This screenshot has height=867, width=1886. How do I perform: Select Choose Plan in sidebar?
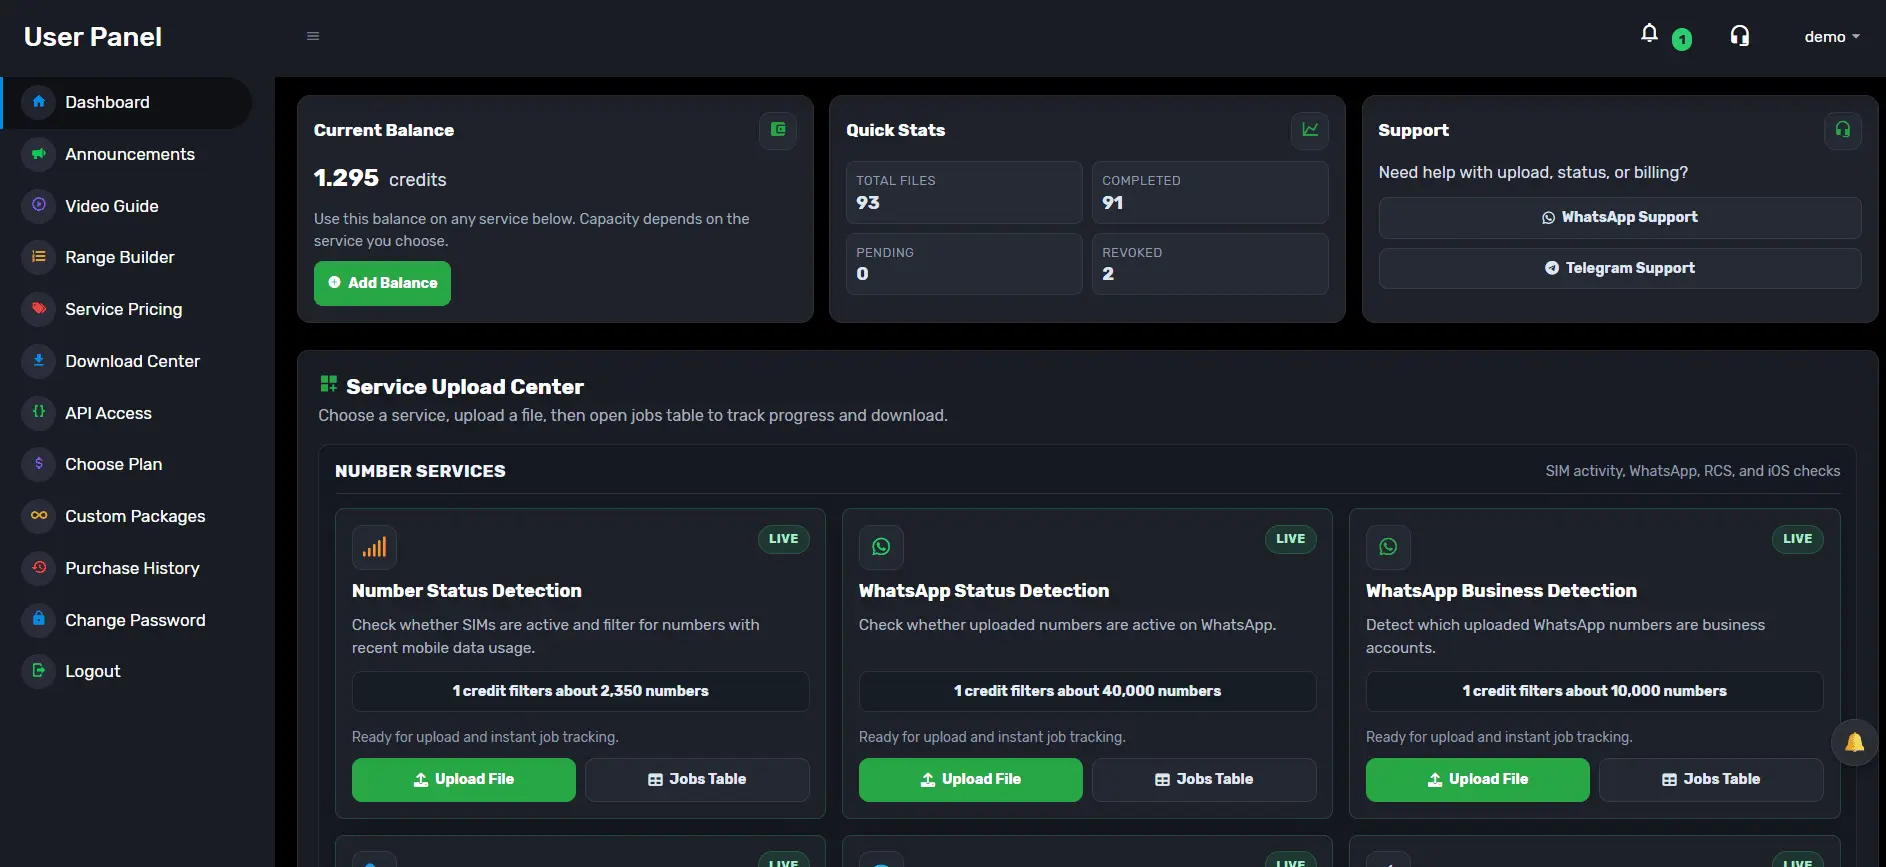(x=127, y=464)
